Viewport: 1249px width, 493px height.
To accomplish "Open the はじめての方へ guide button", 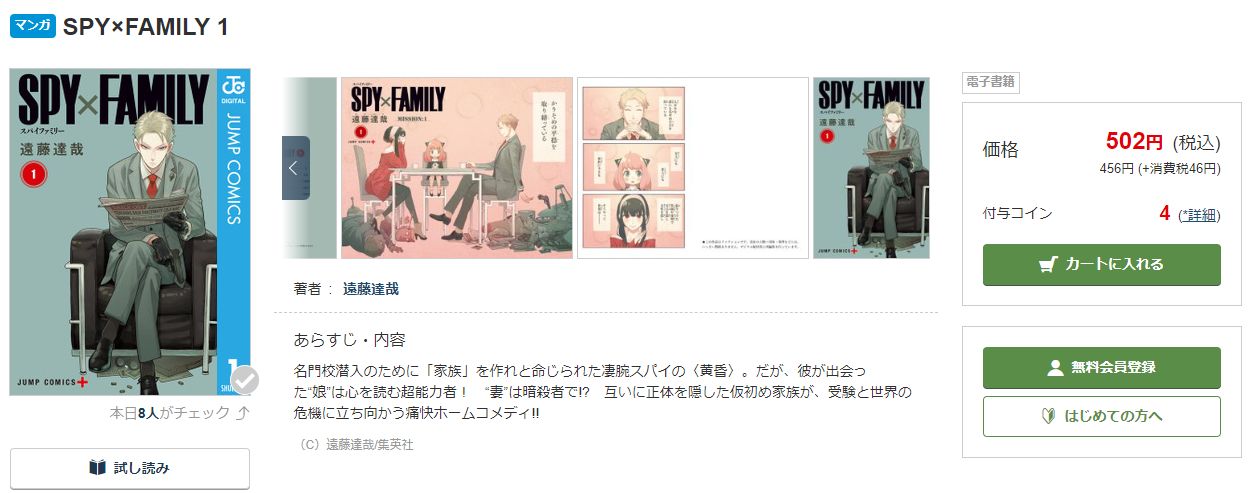I will (1101, 416).
